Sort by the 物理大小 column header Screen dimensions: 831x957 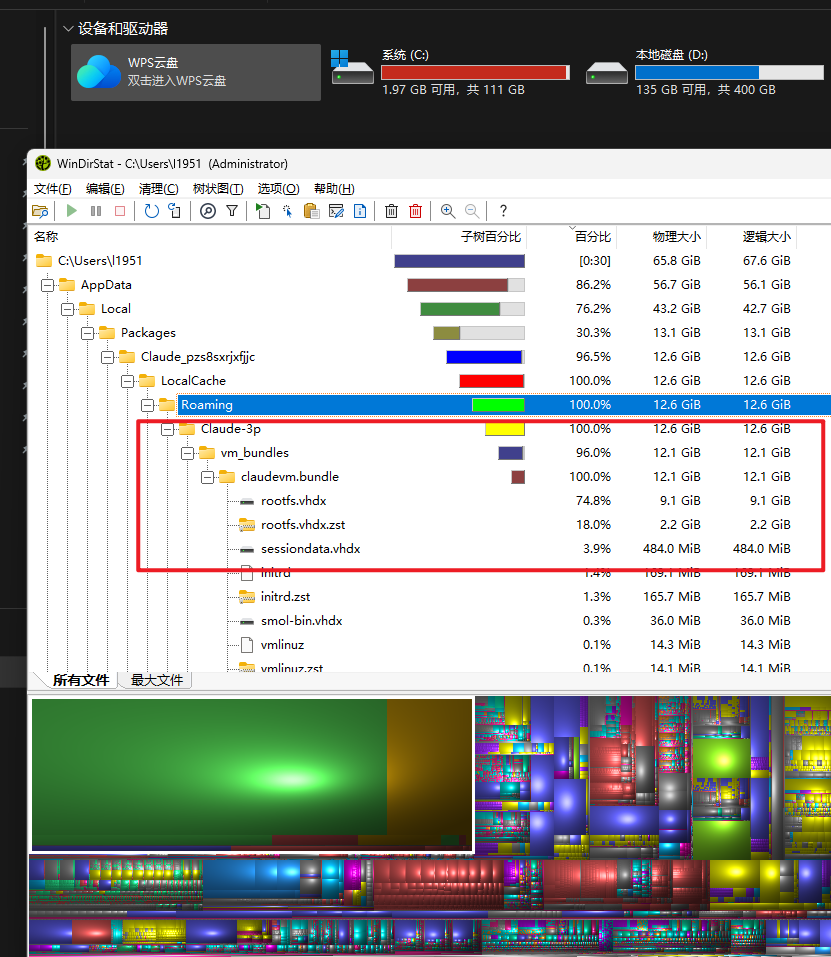tap(661, 237)
